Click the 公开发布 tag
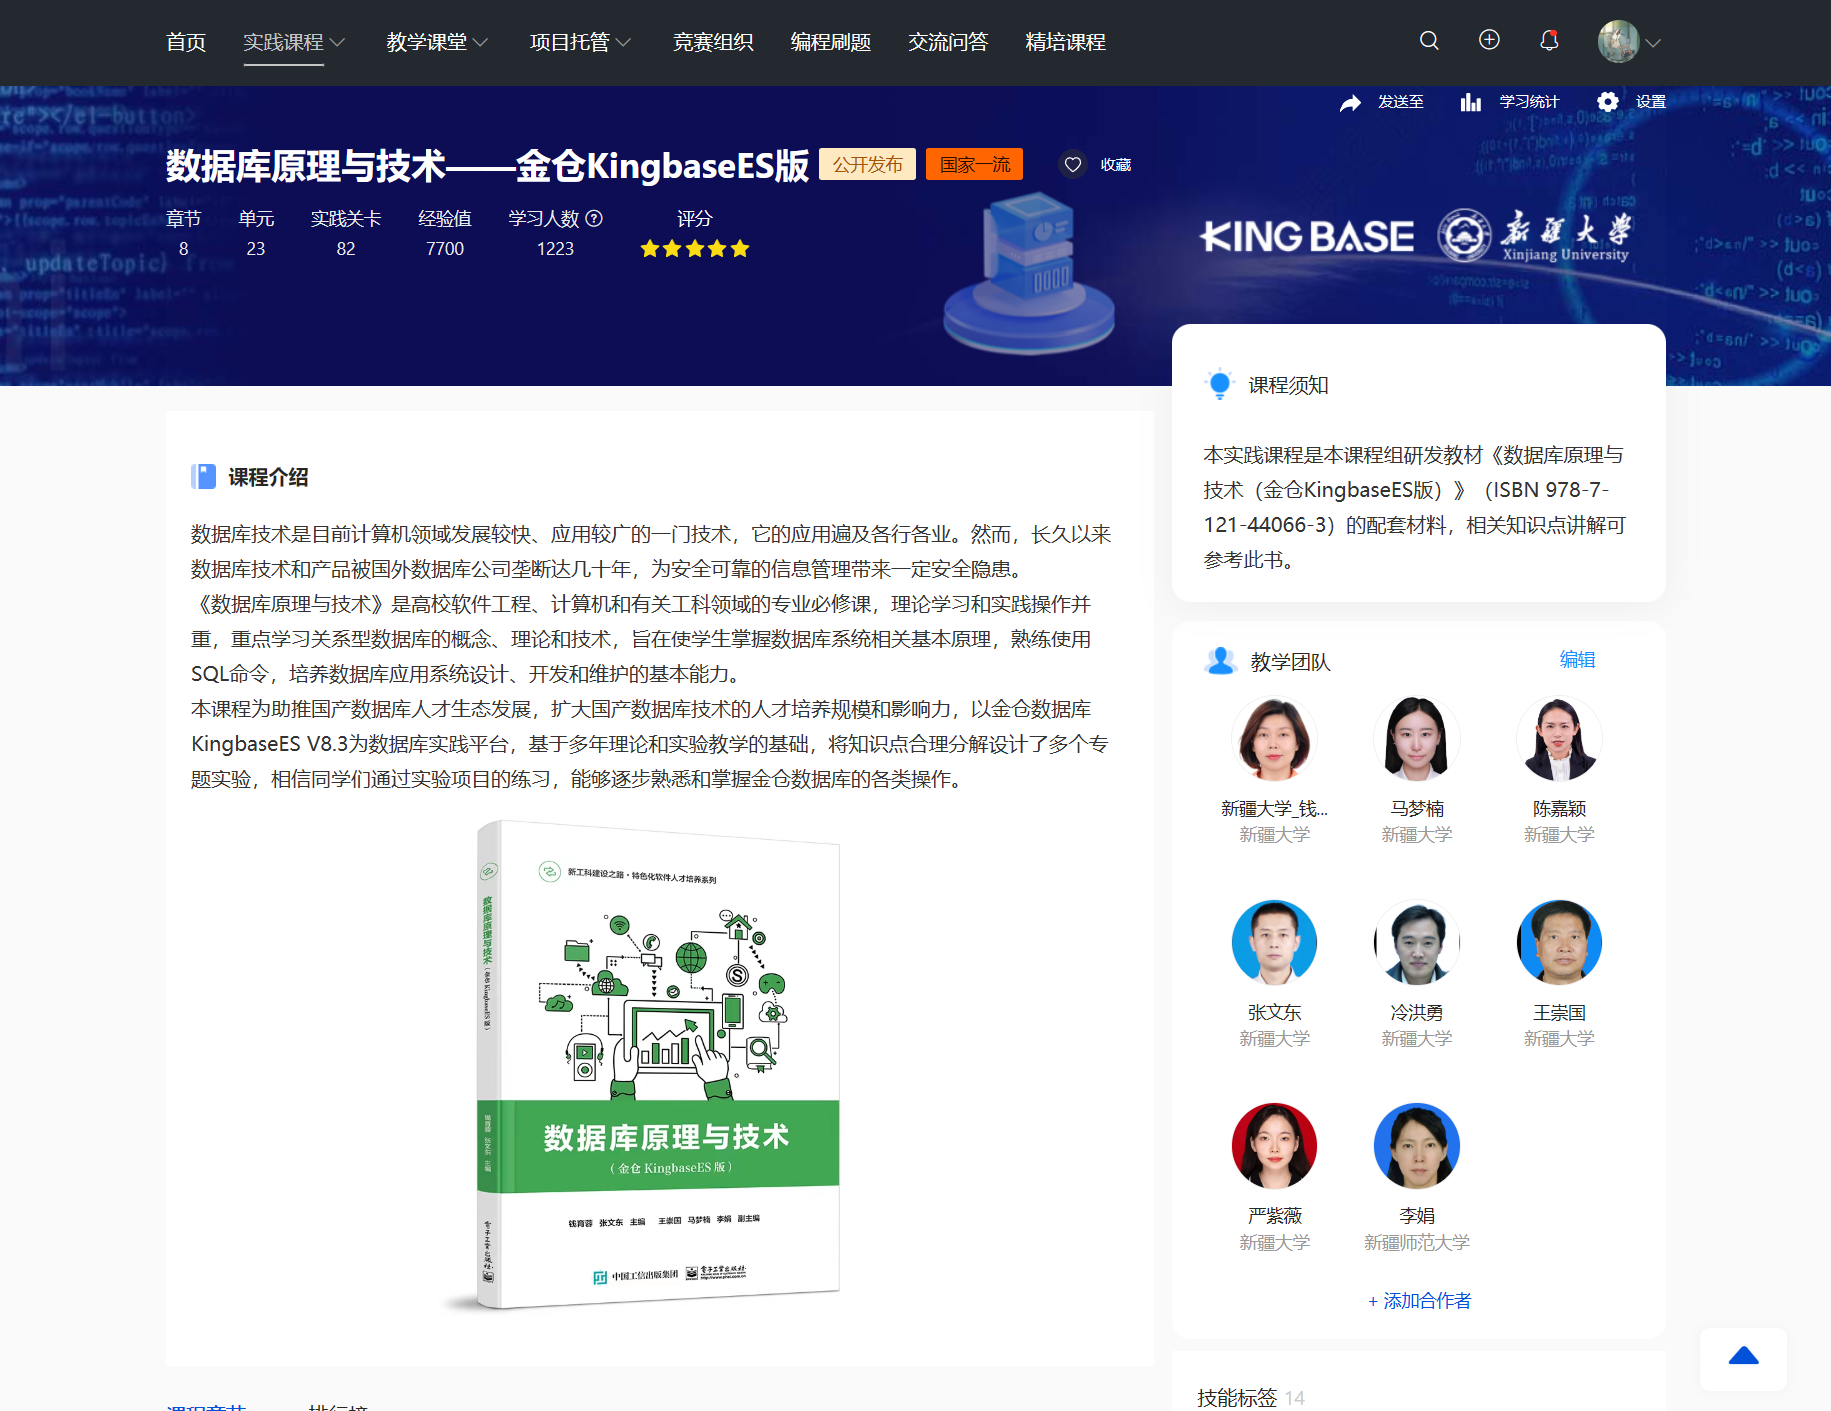 (x=867, y=164)
